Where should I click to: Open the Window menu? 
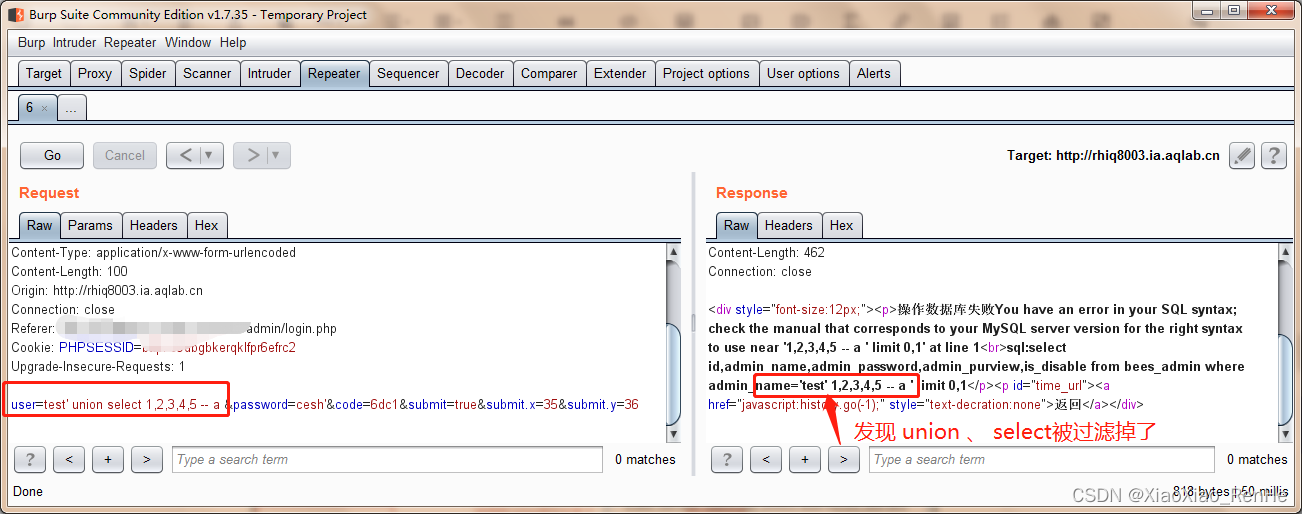point(188,42)
